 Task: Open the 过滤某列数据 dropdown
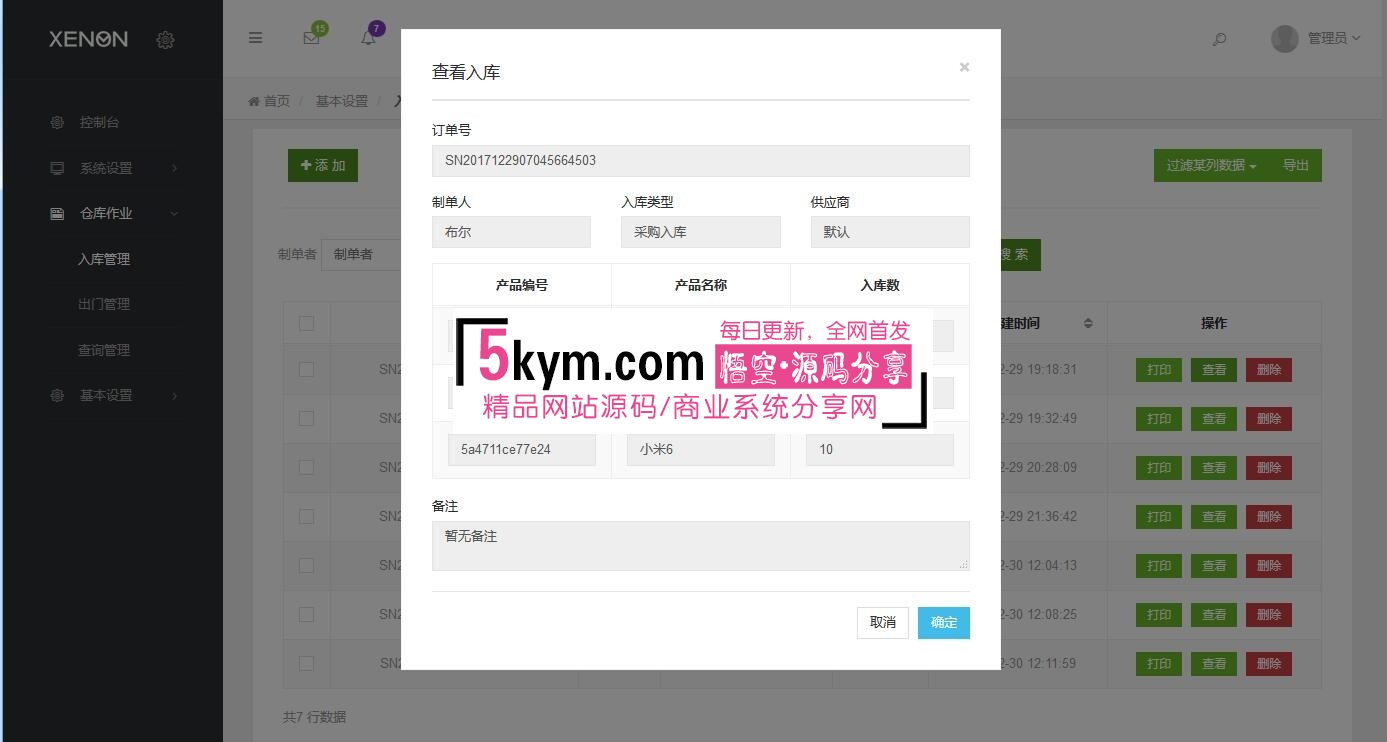point(1211,165)
